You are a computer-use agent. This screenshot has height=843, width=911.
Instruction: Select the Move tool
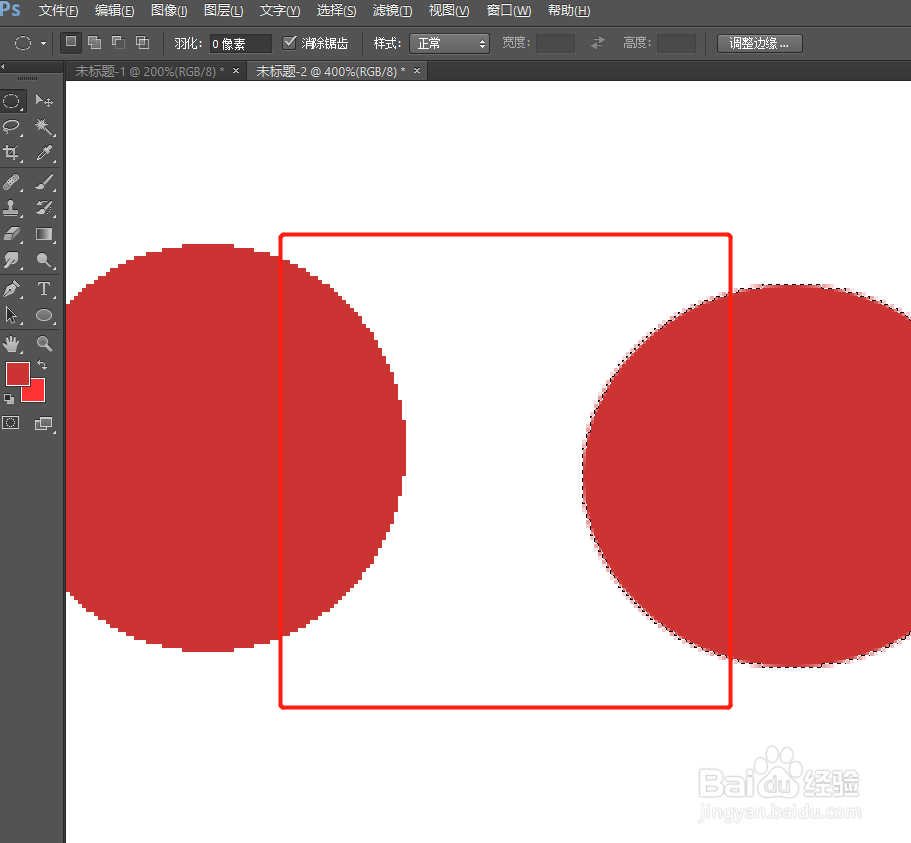44,101
